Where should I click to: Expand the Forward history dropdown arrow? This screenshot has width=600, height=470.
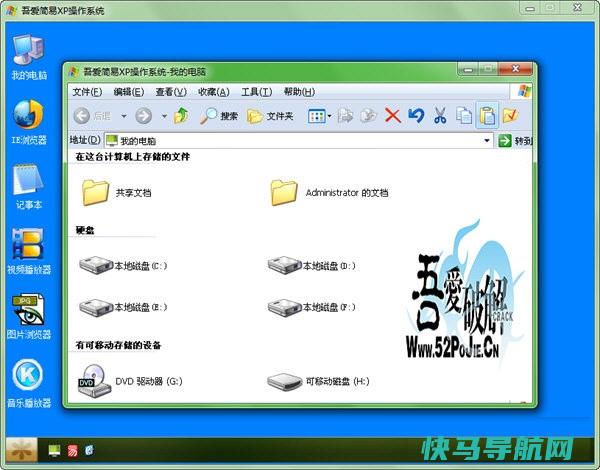(x=164, y=116)
